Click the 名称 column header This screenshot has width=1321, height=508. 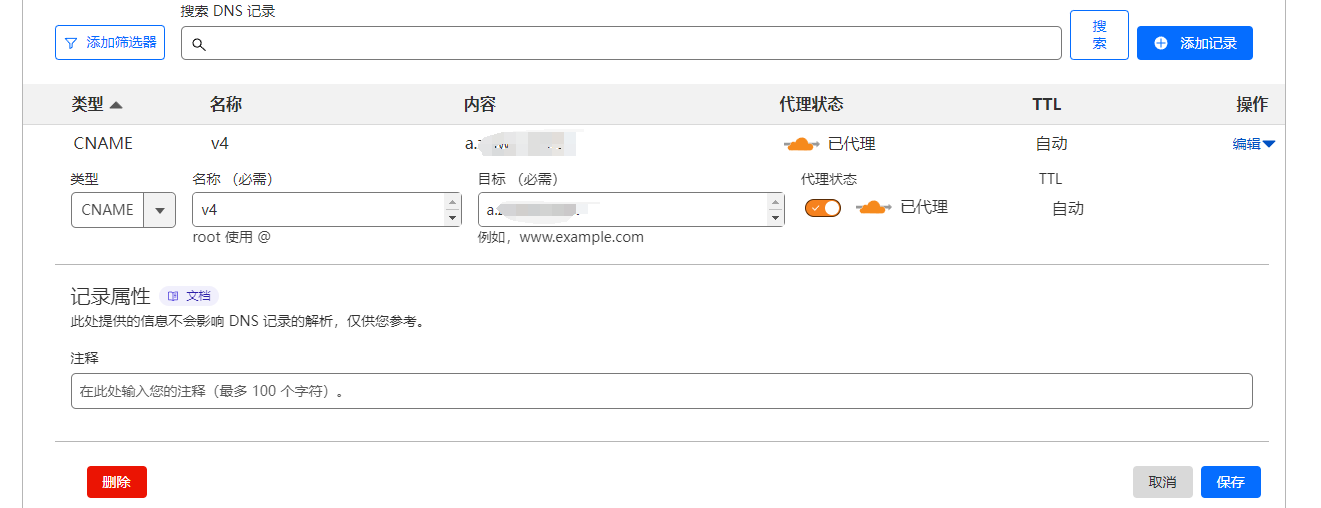[225, 105]
